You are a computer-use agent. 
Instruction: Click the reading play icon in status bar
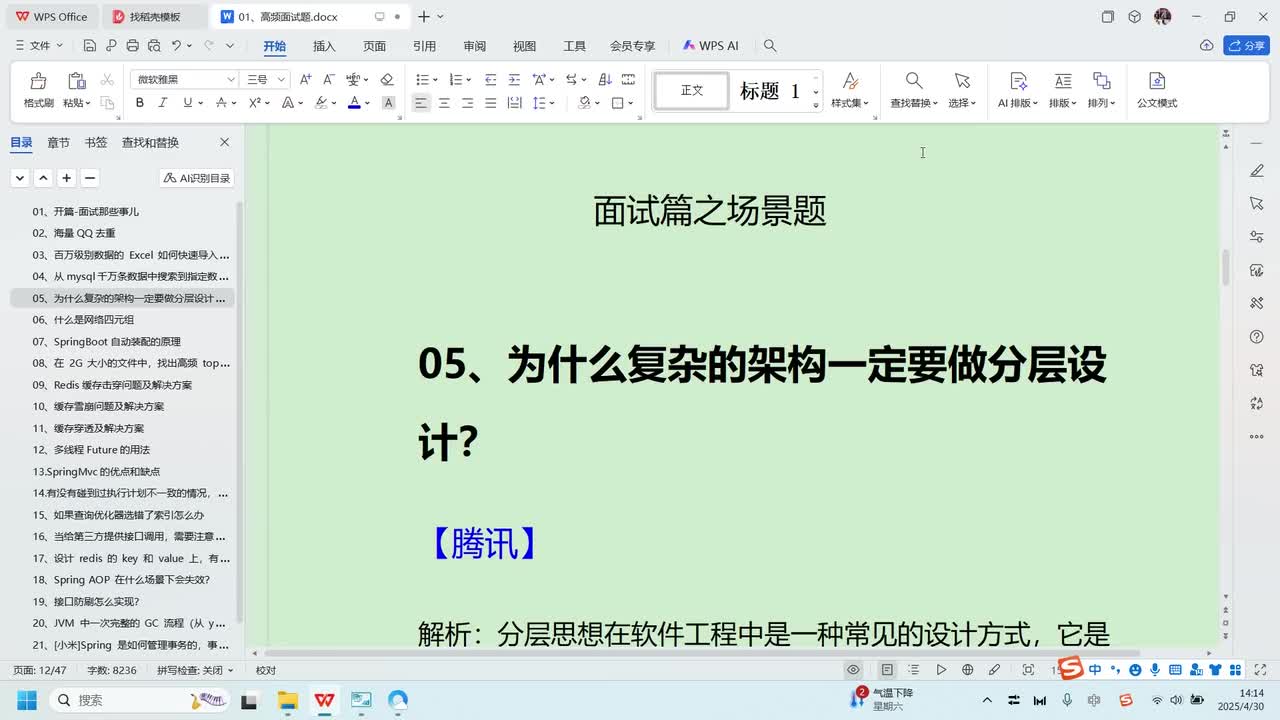click(941, 670)
